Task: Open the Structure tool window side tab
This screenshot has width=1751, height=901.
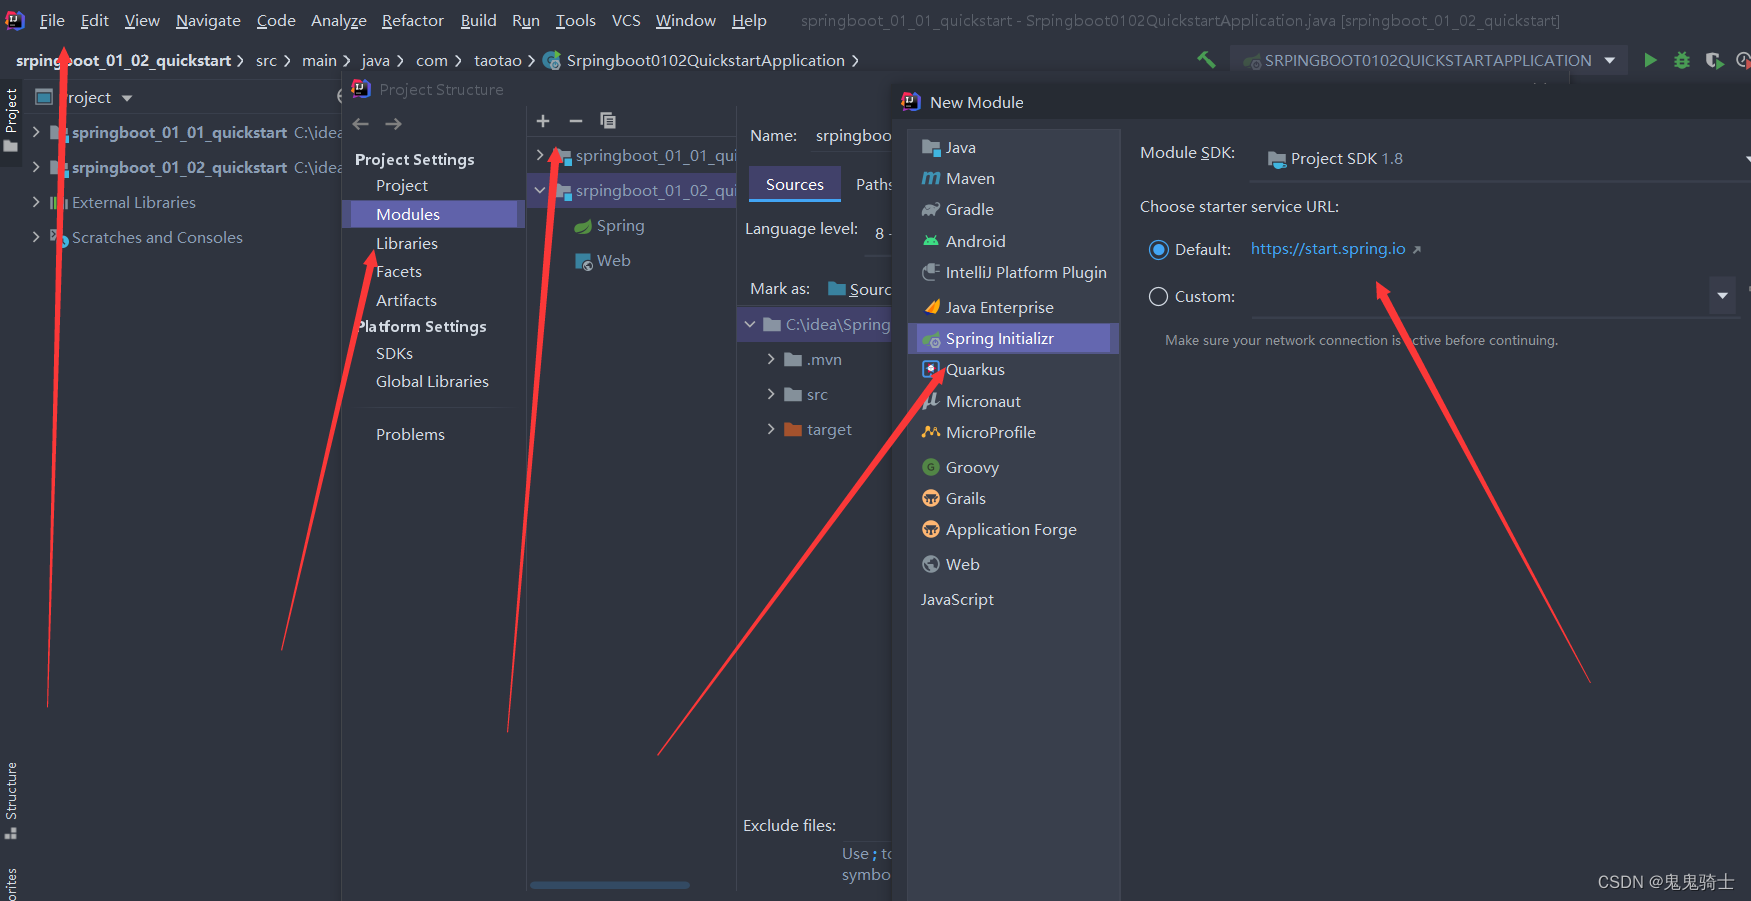Action: (x=11, y=800)
